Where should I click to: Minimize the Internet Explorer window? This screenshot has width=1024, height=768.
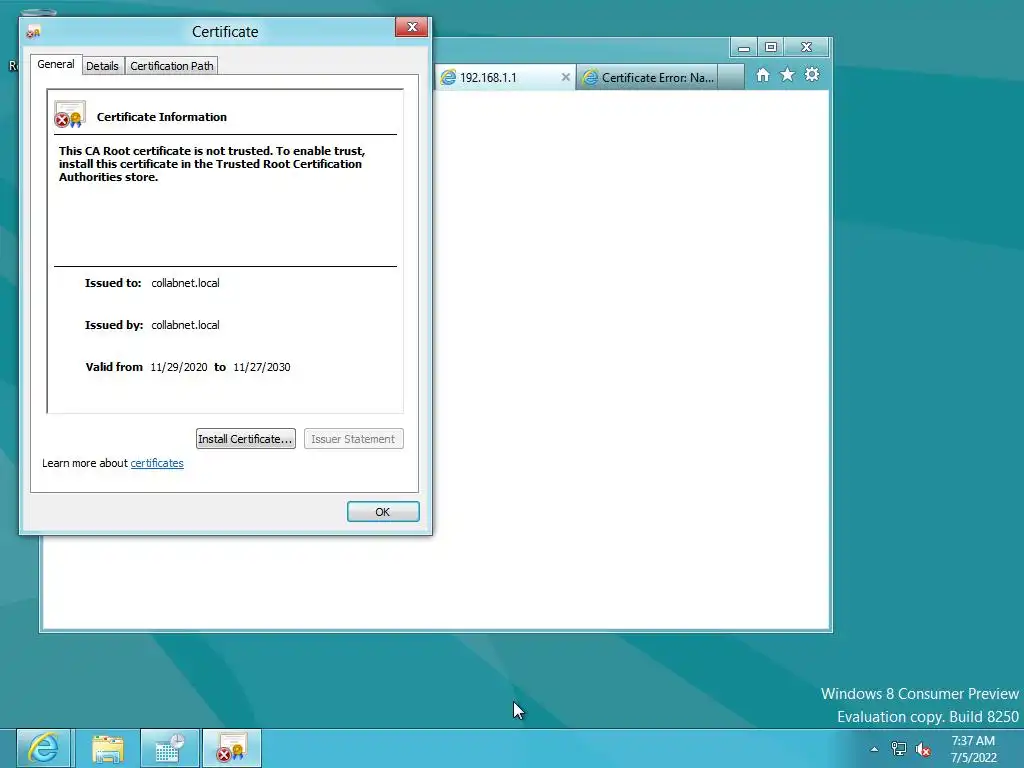(744, 48)
